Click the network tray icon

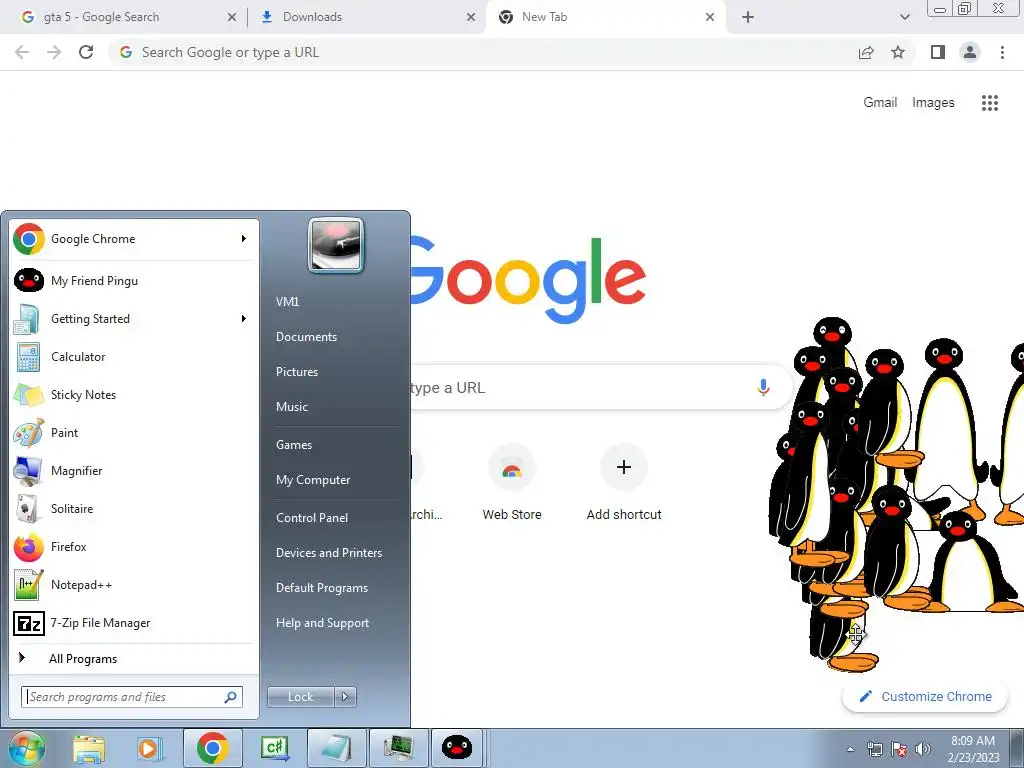click(874, 749)
